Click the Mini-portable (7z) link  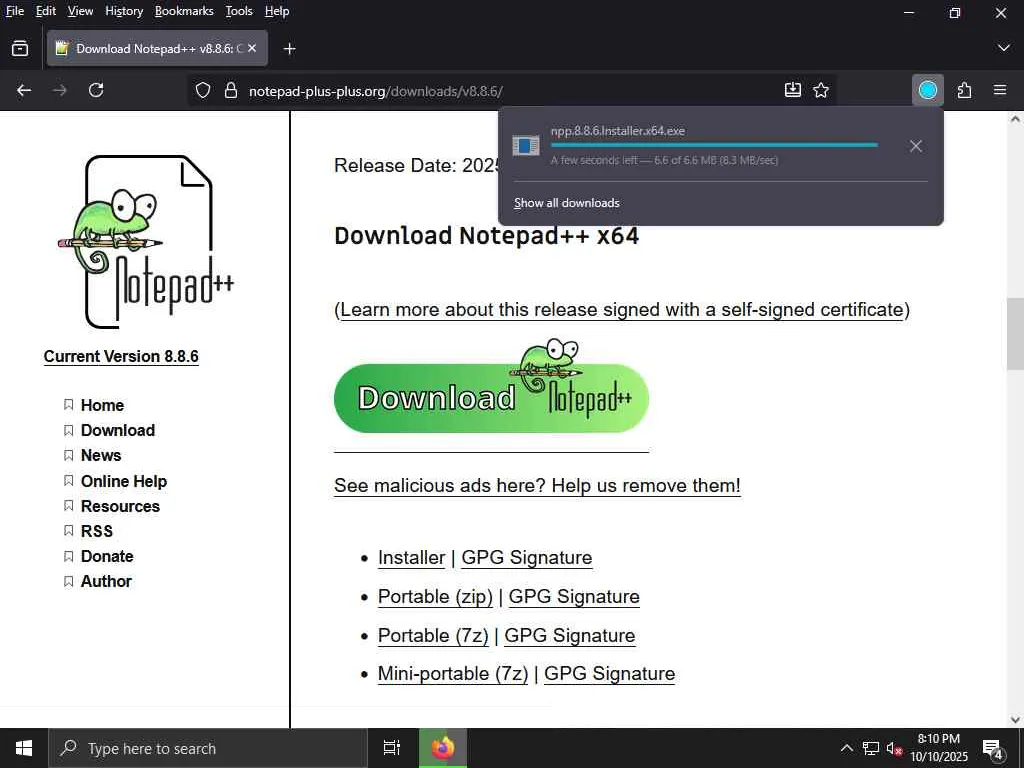click(x=453, y=673)
